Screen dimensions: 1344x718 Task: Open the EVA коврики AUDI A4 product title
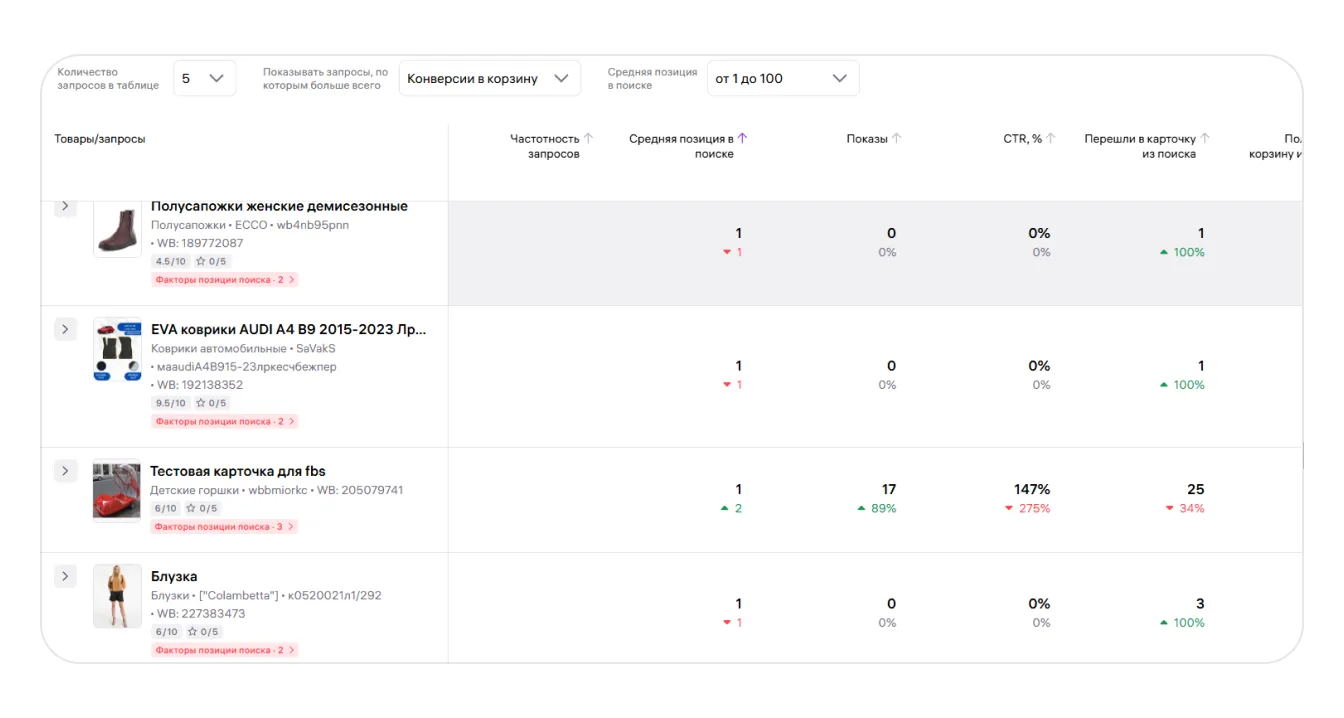[x=288, y=329]
